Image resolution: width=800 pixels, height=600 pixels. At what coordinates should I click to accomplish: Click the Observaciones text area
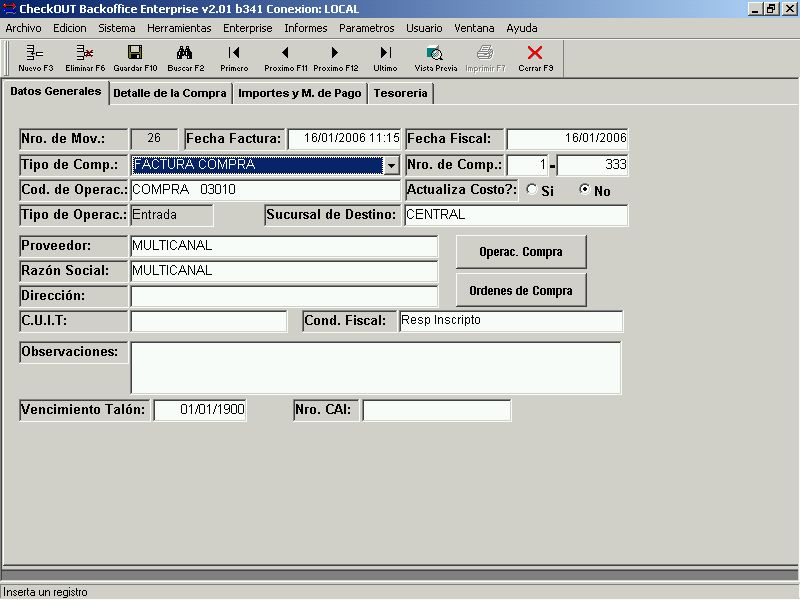click(x=376, y=368)
